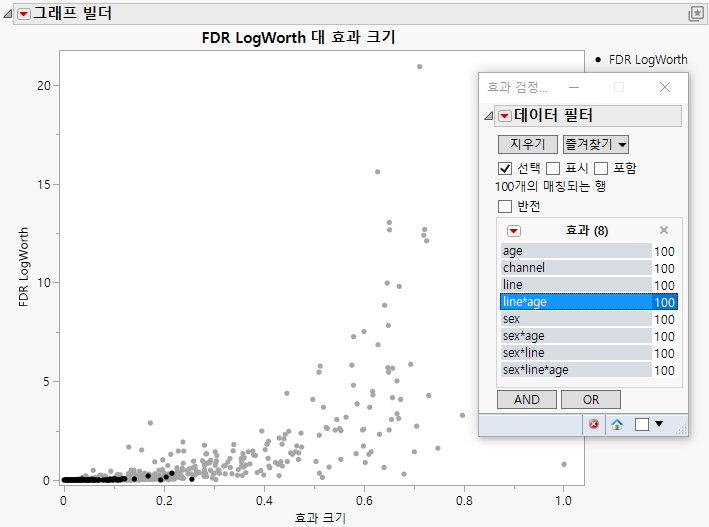Collapse the 그래프 빌더 outline disclosure triangle

click(x=7, y=14)
